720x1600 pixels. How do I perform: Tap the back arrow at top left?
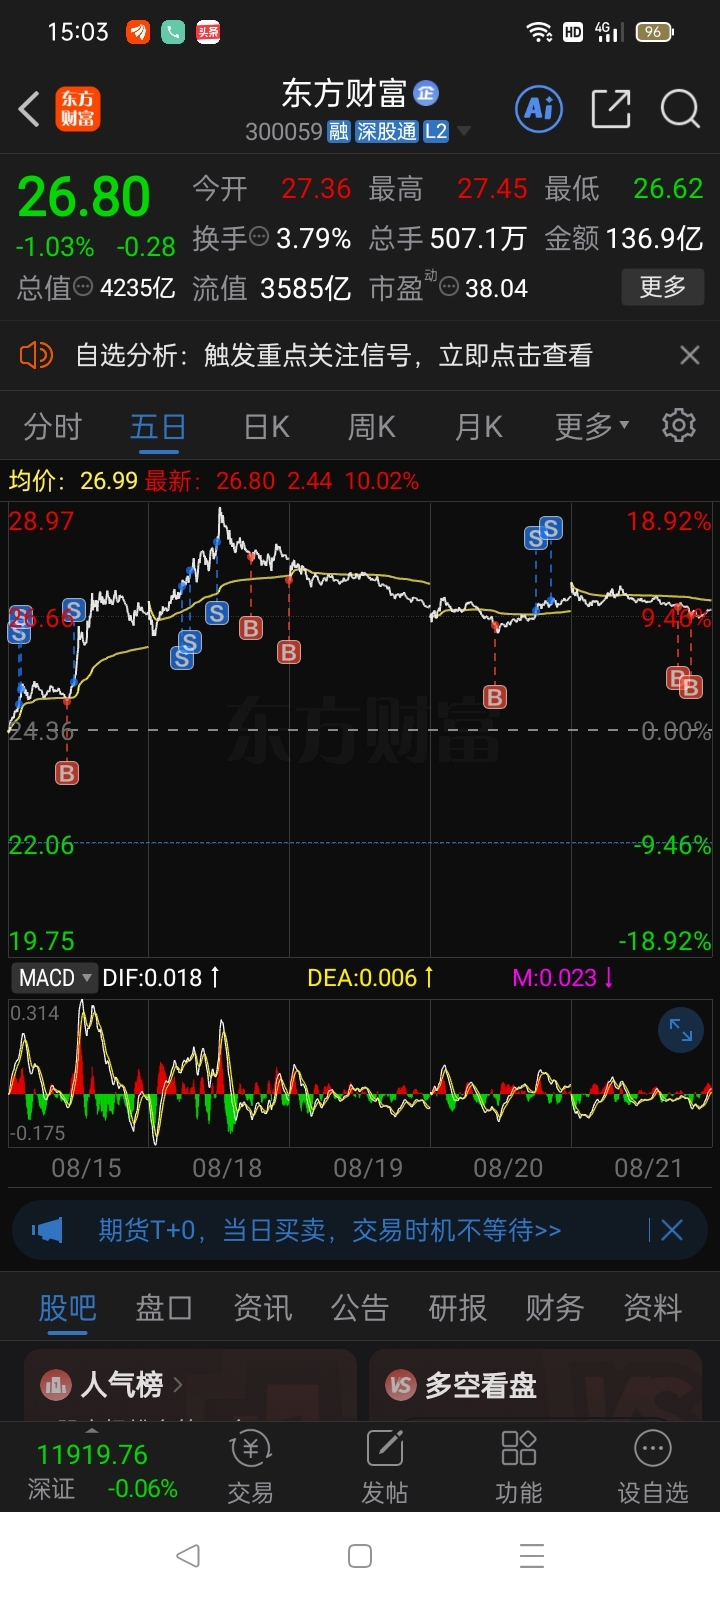(x=30, y=109)
